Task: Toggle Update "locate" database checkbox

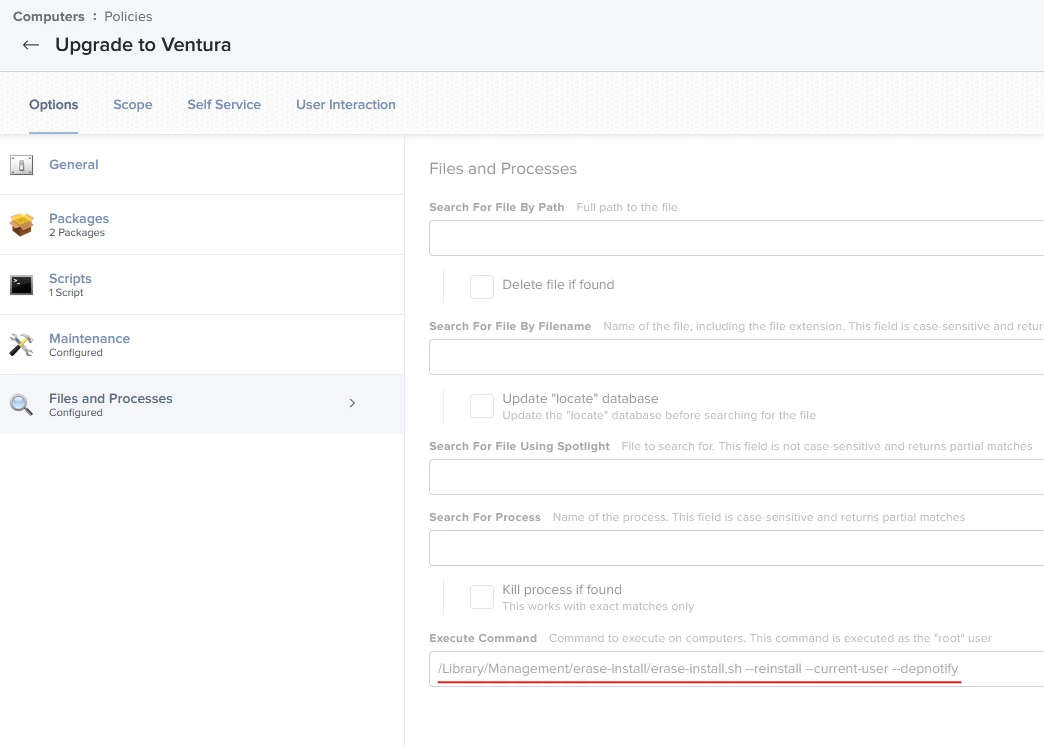Action: [x=482, y=406]
